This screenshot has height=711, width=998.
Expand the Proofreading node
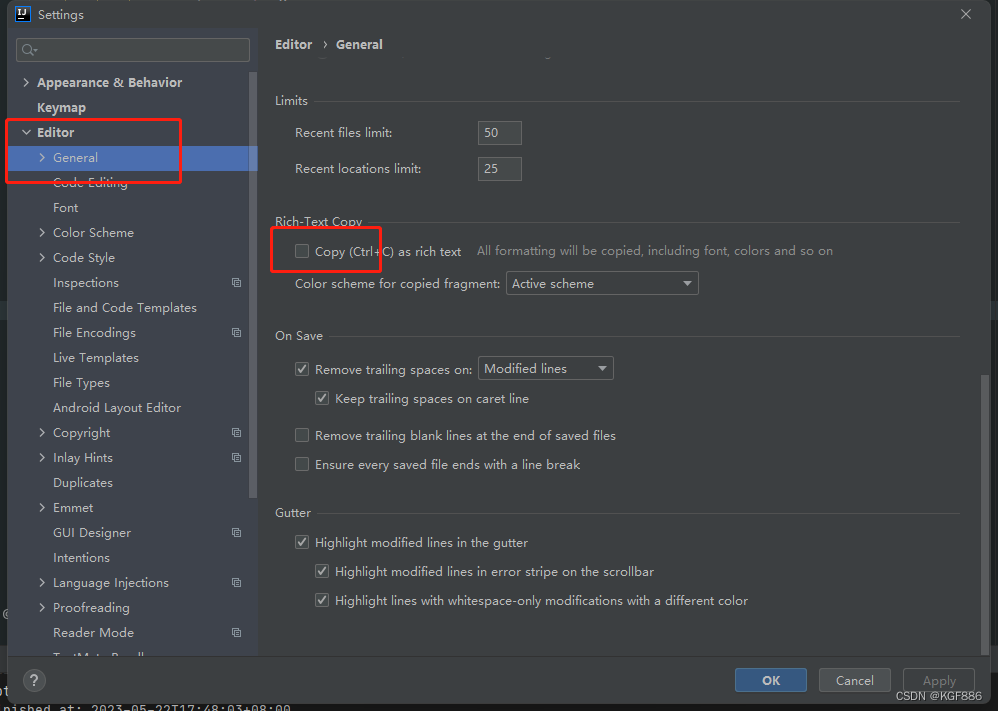(x=42, y=607)
